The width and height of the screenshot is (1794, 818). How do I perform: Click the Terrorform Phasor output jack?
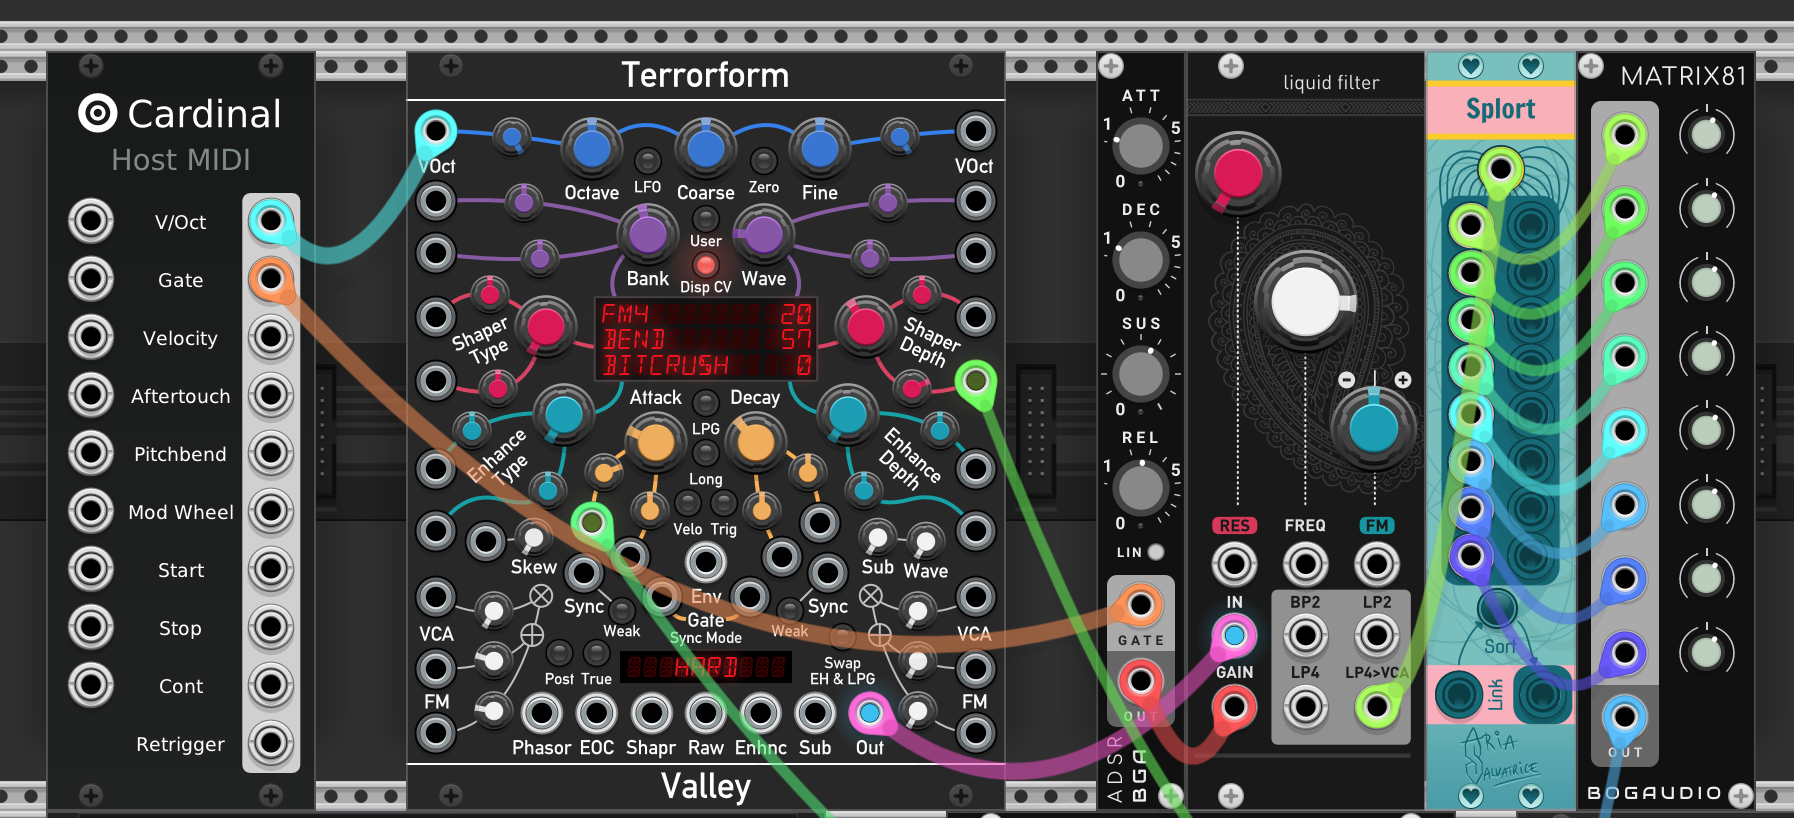(542, 714)
